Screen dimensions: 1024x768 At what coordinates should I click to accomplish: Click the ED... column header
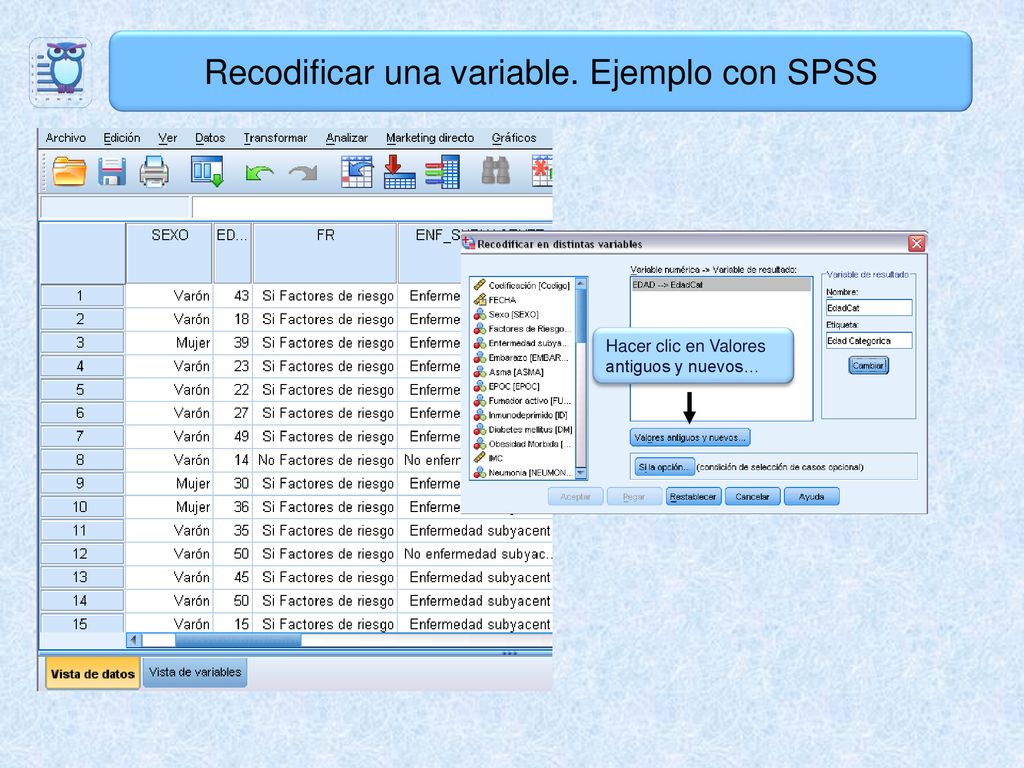pos(232,253)
